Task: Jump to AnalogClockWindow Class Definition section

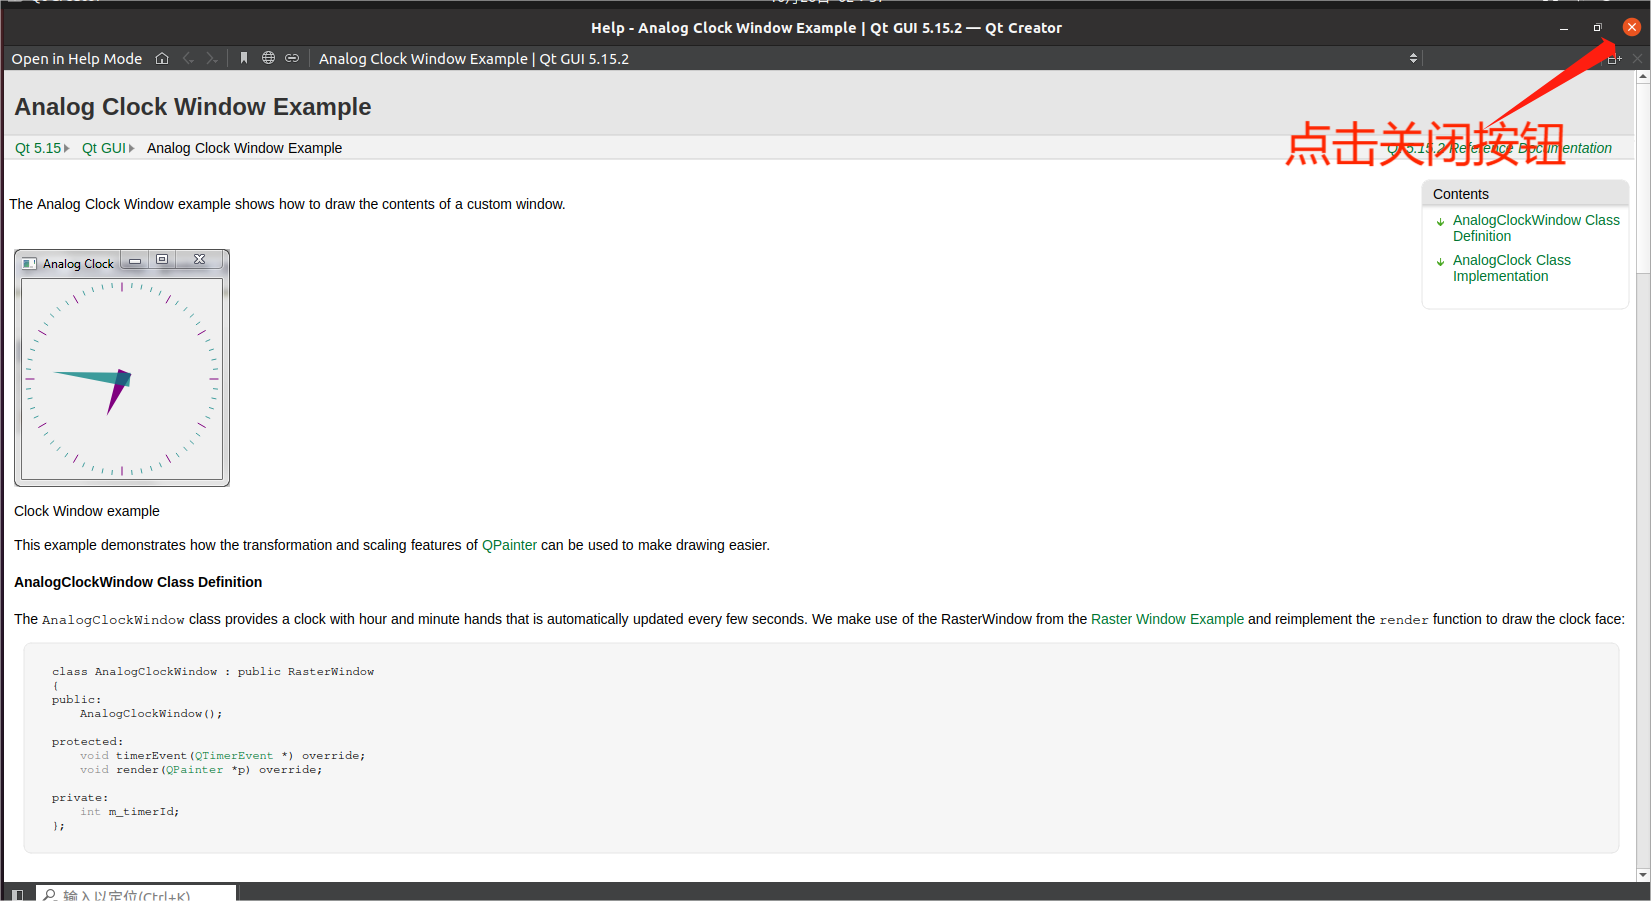Action: pos(1536,228)
